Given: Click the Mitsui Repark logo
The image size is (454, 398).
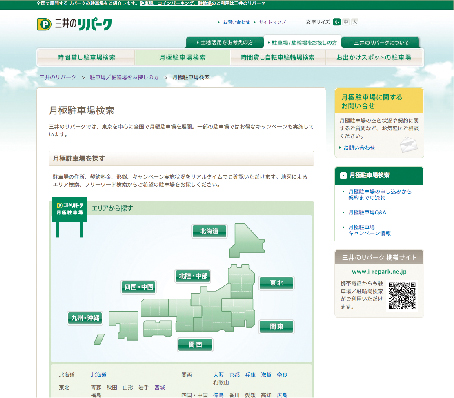Looking at the screenshot, I should point(75,24).
